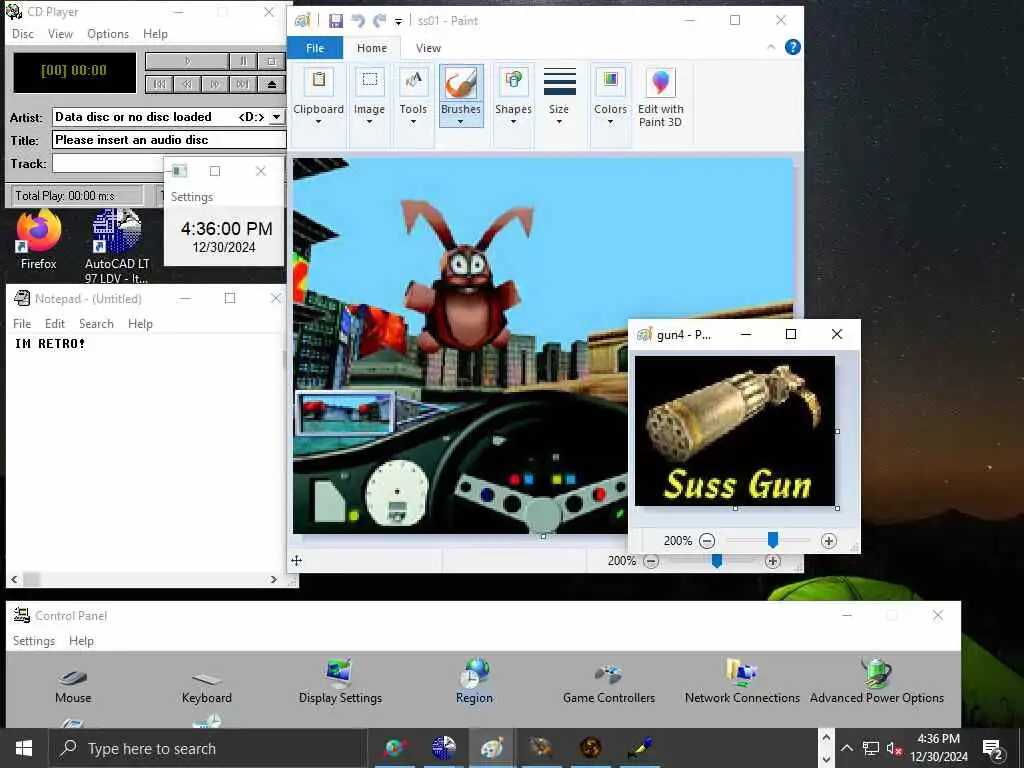Open Notepad's Edit menu
1024x768 pixels.
click(x=55, y=324)
